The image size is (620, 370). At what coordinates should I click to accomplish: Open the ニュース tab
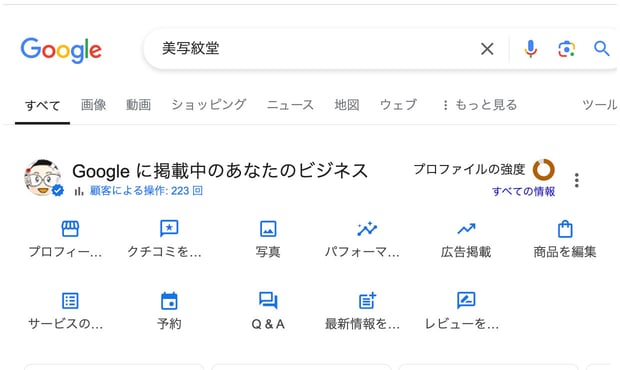pyautogui.click(x=290, y=105)
